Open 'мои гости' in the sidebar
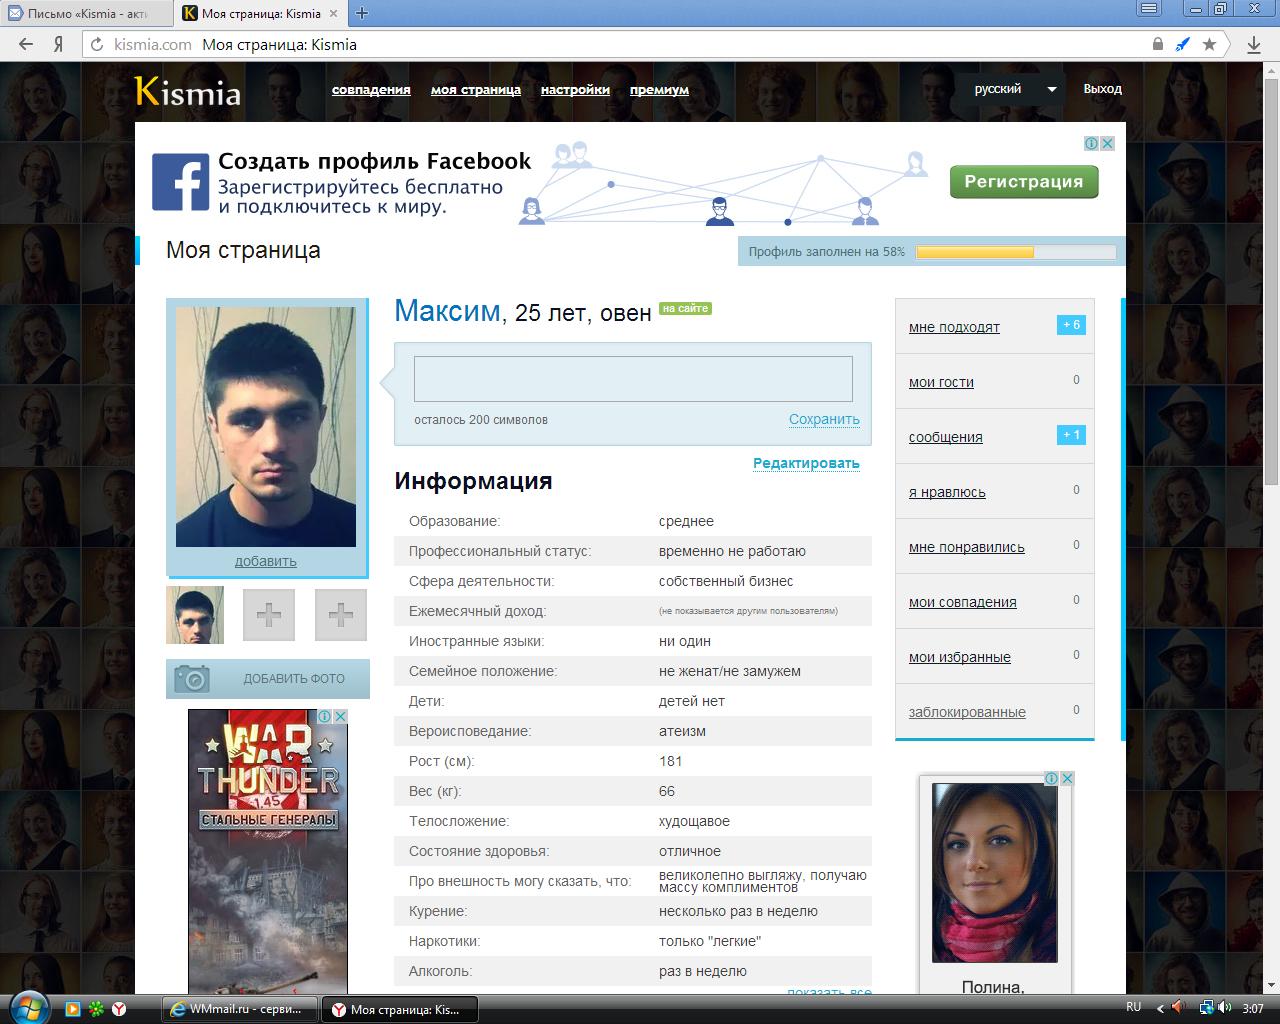 [x=941, y=382]
